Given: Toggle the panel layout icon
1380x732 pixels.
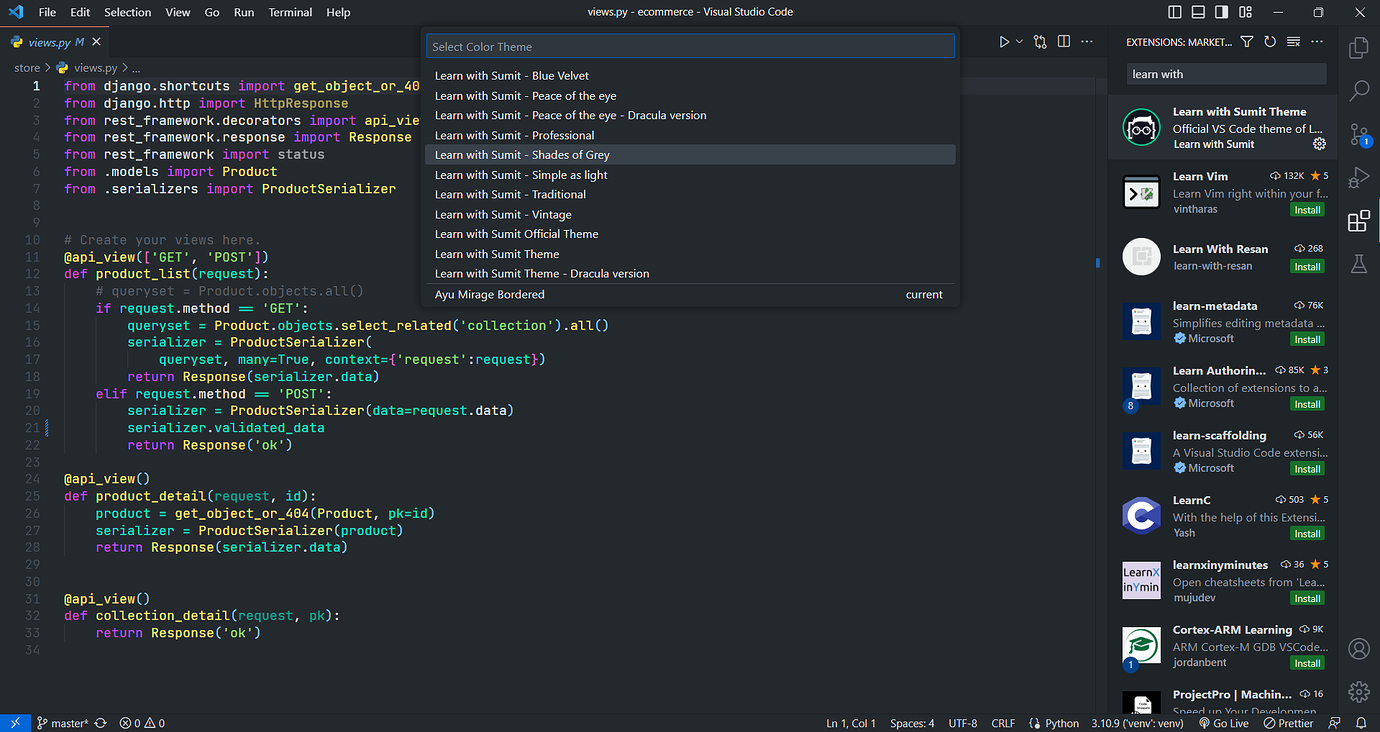Looking at the screenshot, I should (1197, 12).
